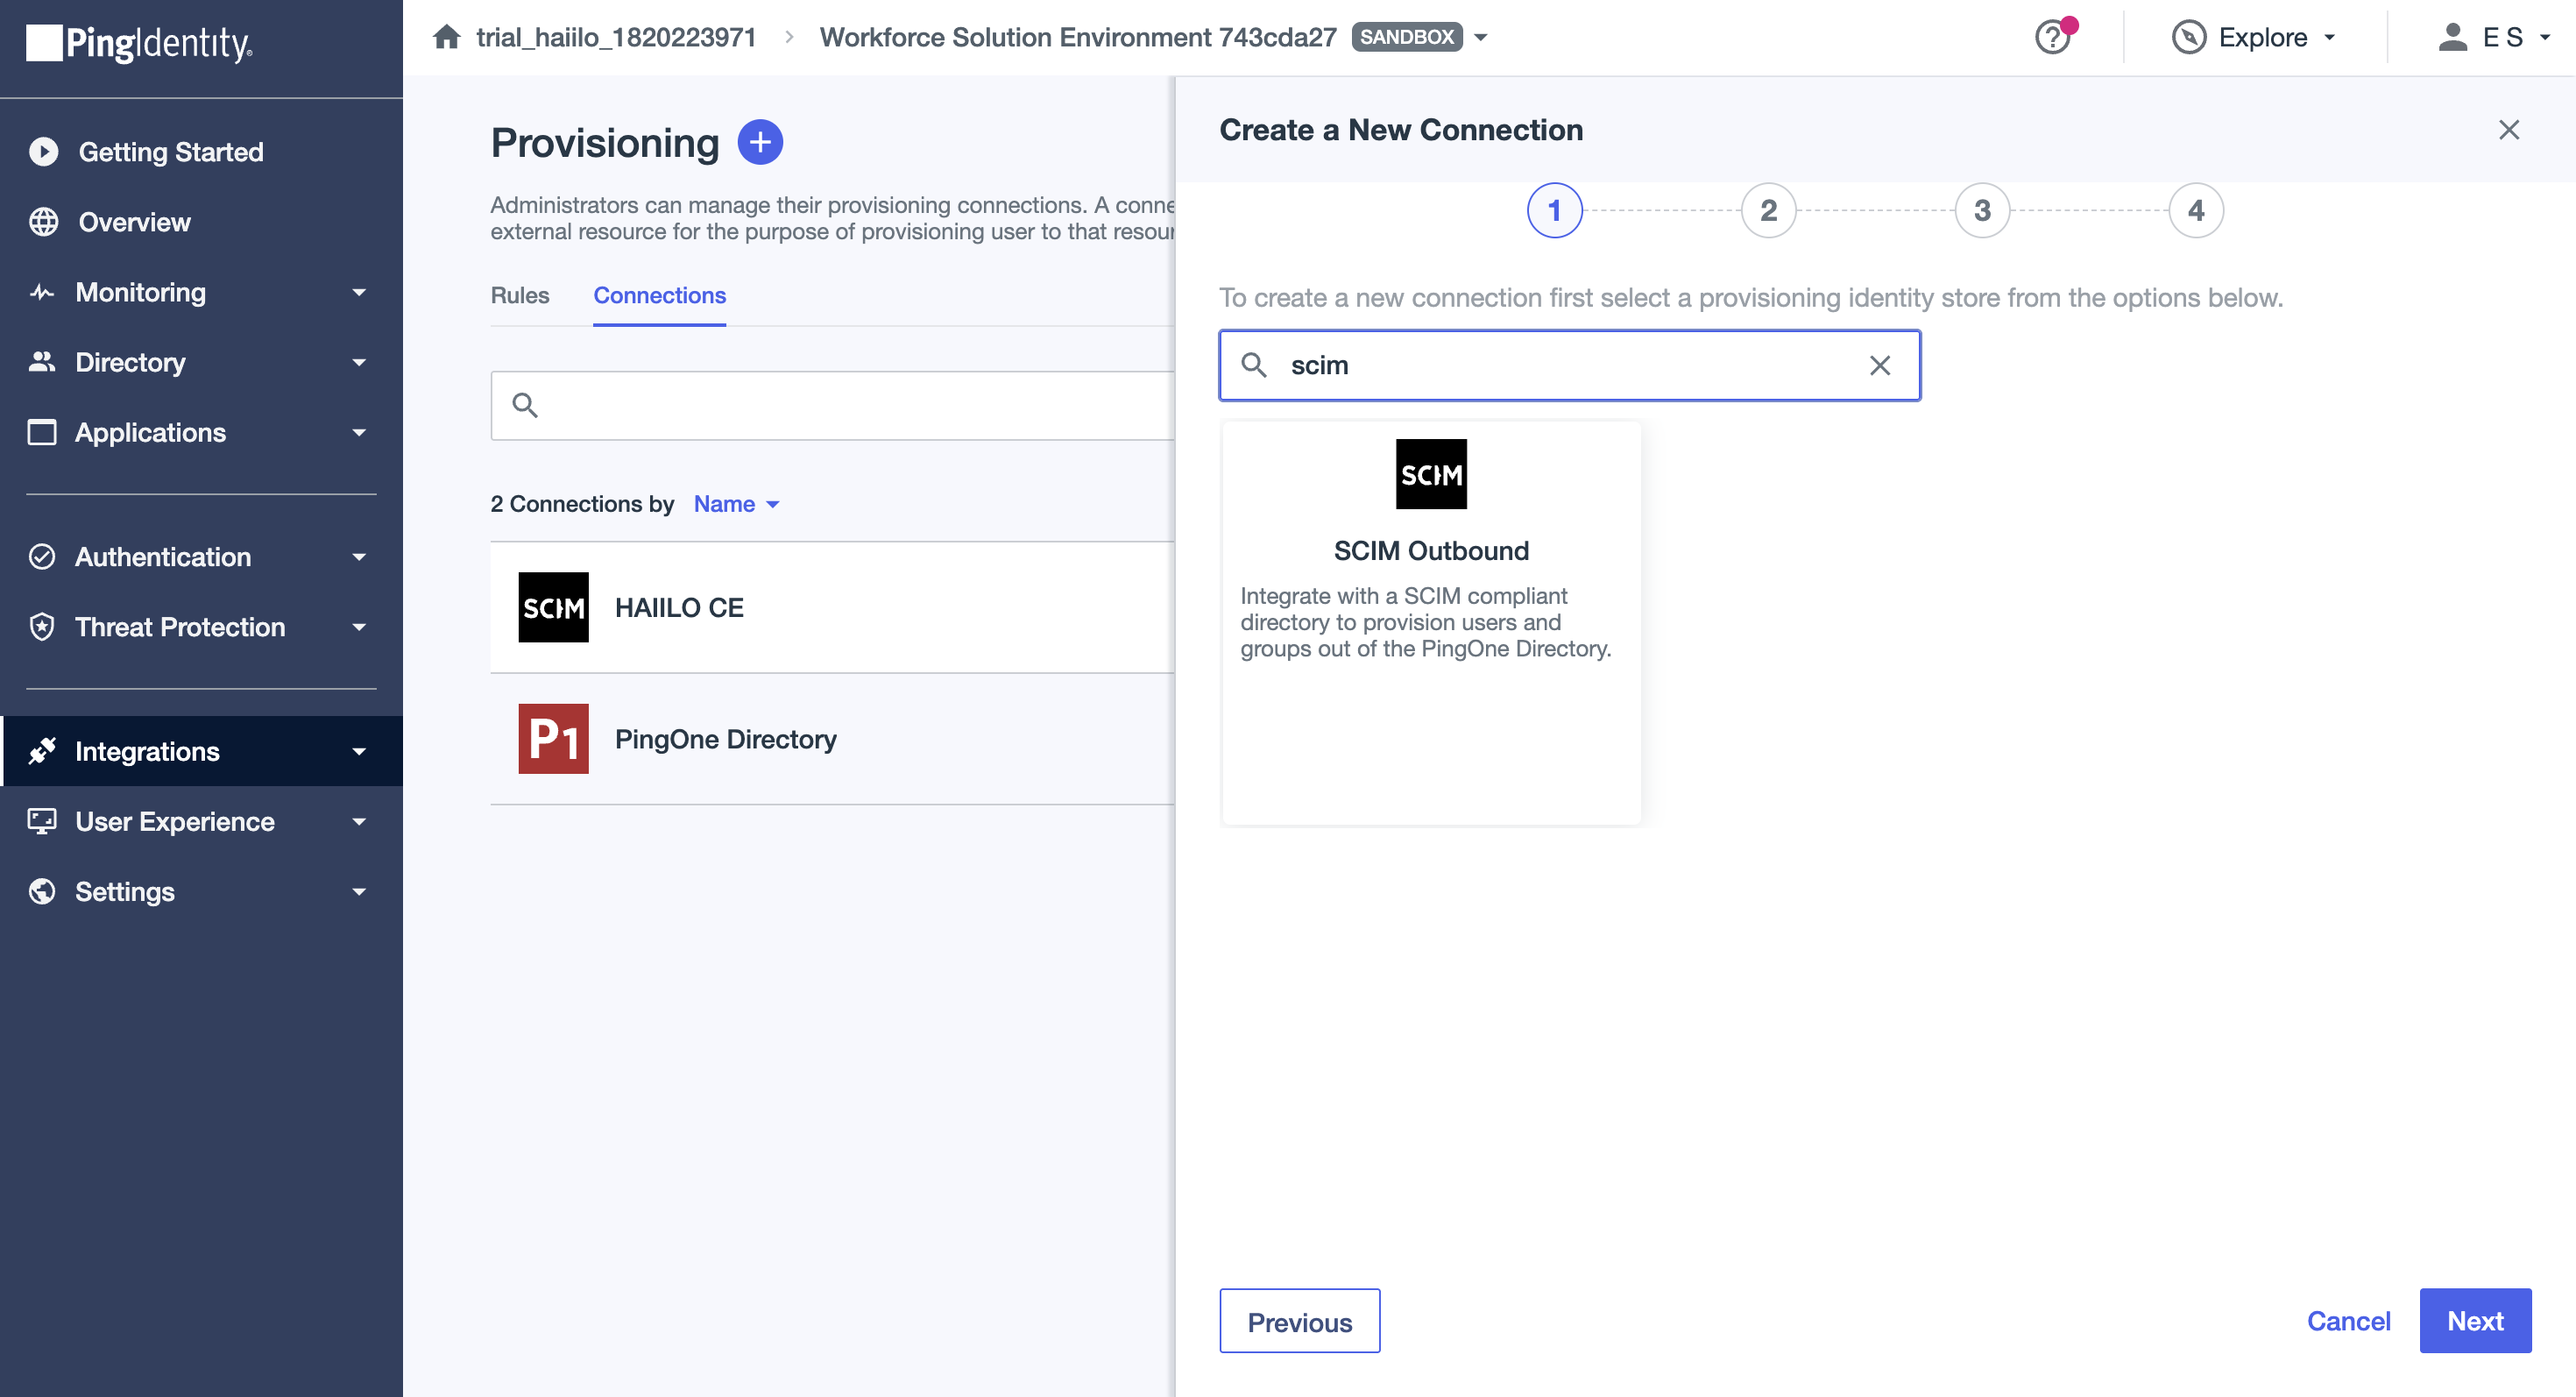Click the Explore compass icon
This screenshot has width=2576, height=1397.
(x=2189, y=37)
